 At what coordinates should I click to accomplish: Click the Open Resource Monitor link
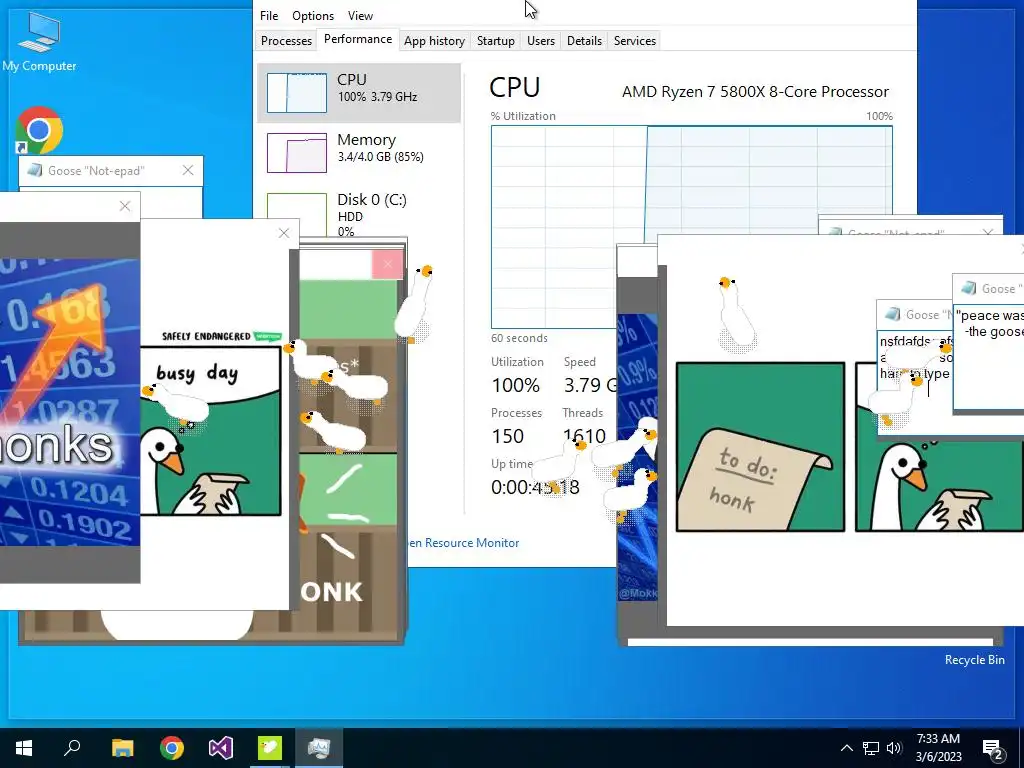[464, 543]
